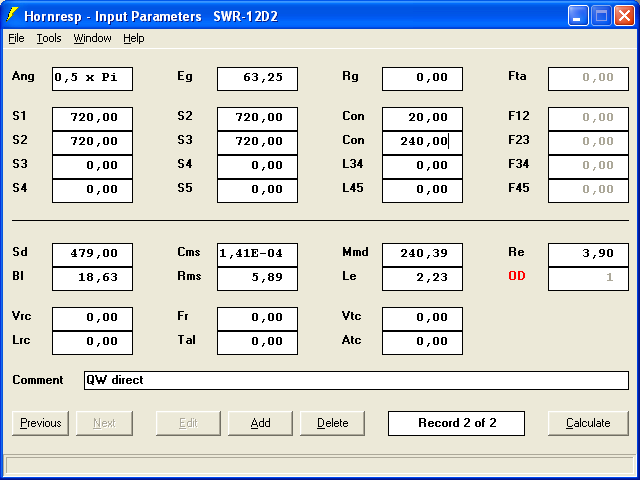Select the Bl field with 18,63
This screenshot has width=640, height=480.
92,279
